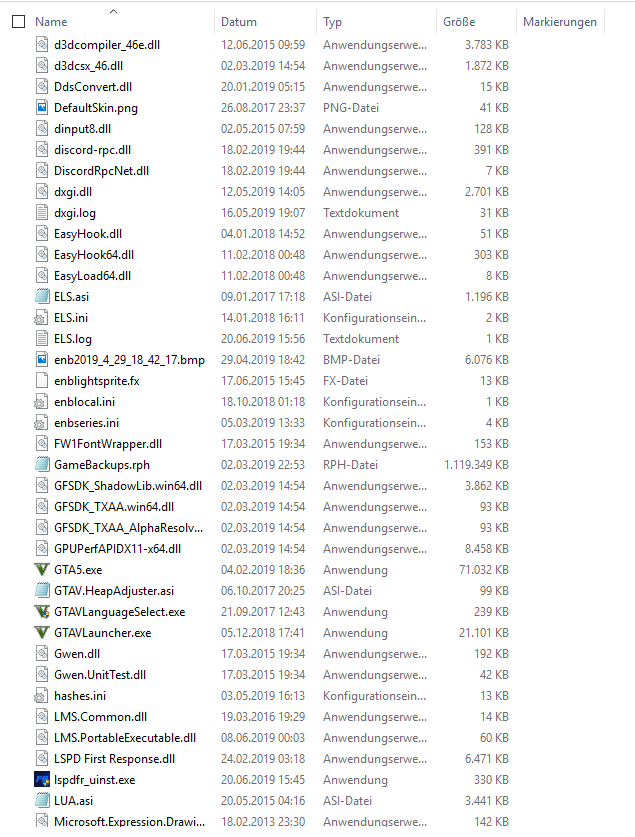Click the Gwen.dll file icon

point(42,653)
